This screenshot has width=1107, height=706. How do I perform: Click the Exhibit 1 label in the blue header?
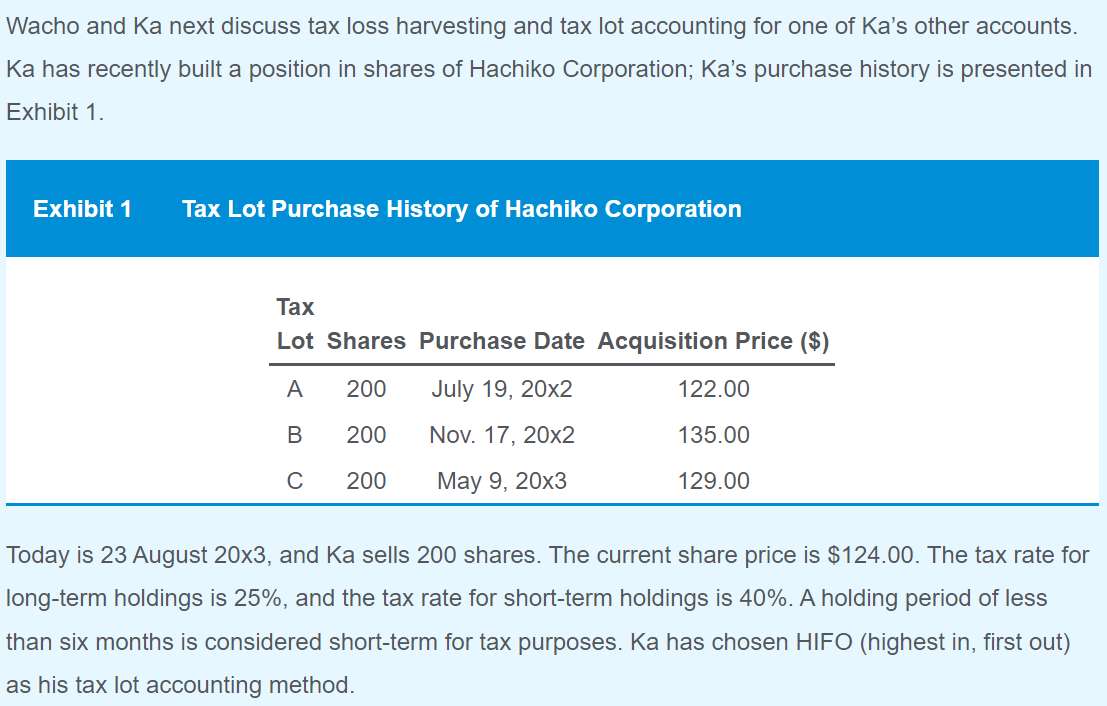(82, 209)
